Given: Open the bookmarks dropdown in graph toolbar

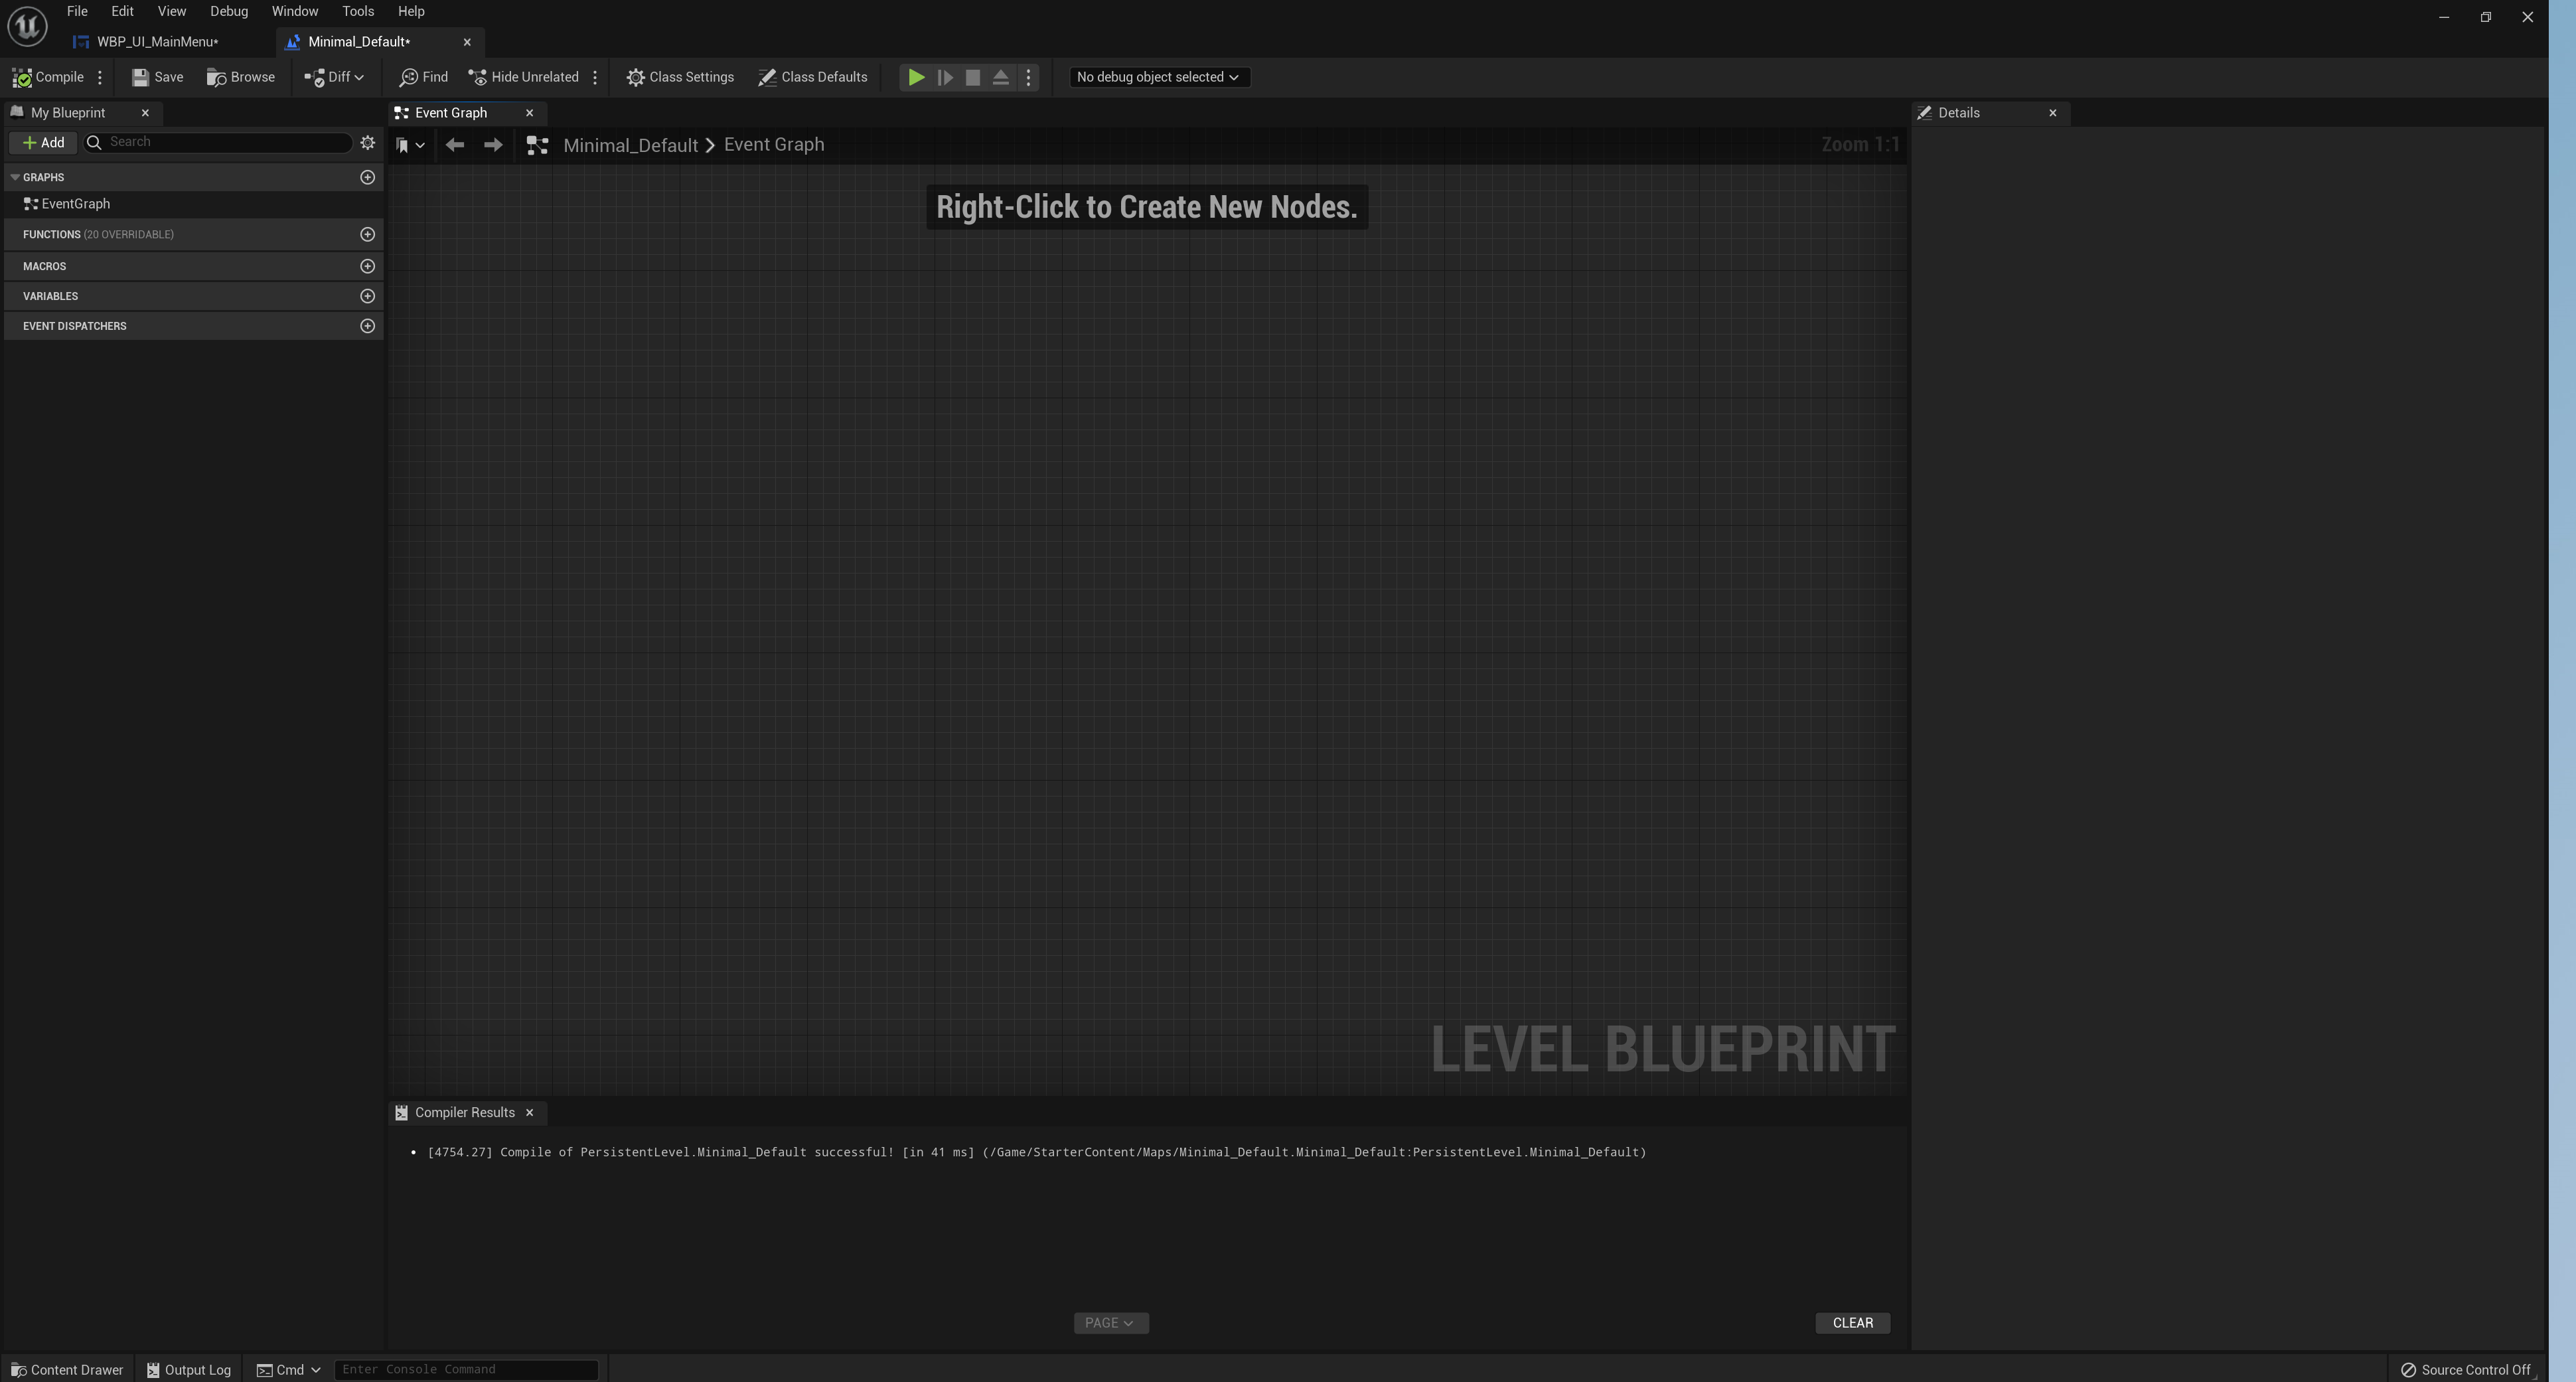Looking at the screenshot, I should click(409, 145).
